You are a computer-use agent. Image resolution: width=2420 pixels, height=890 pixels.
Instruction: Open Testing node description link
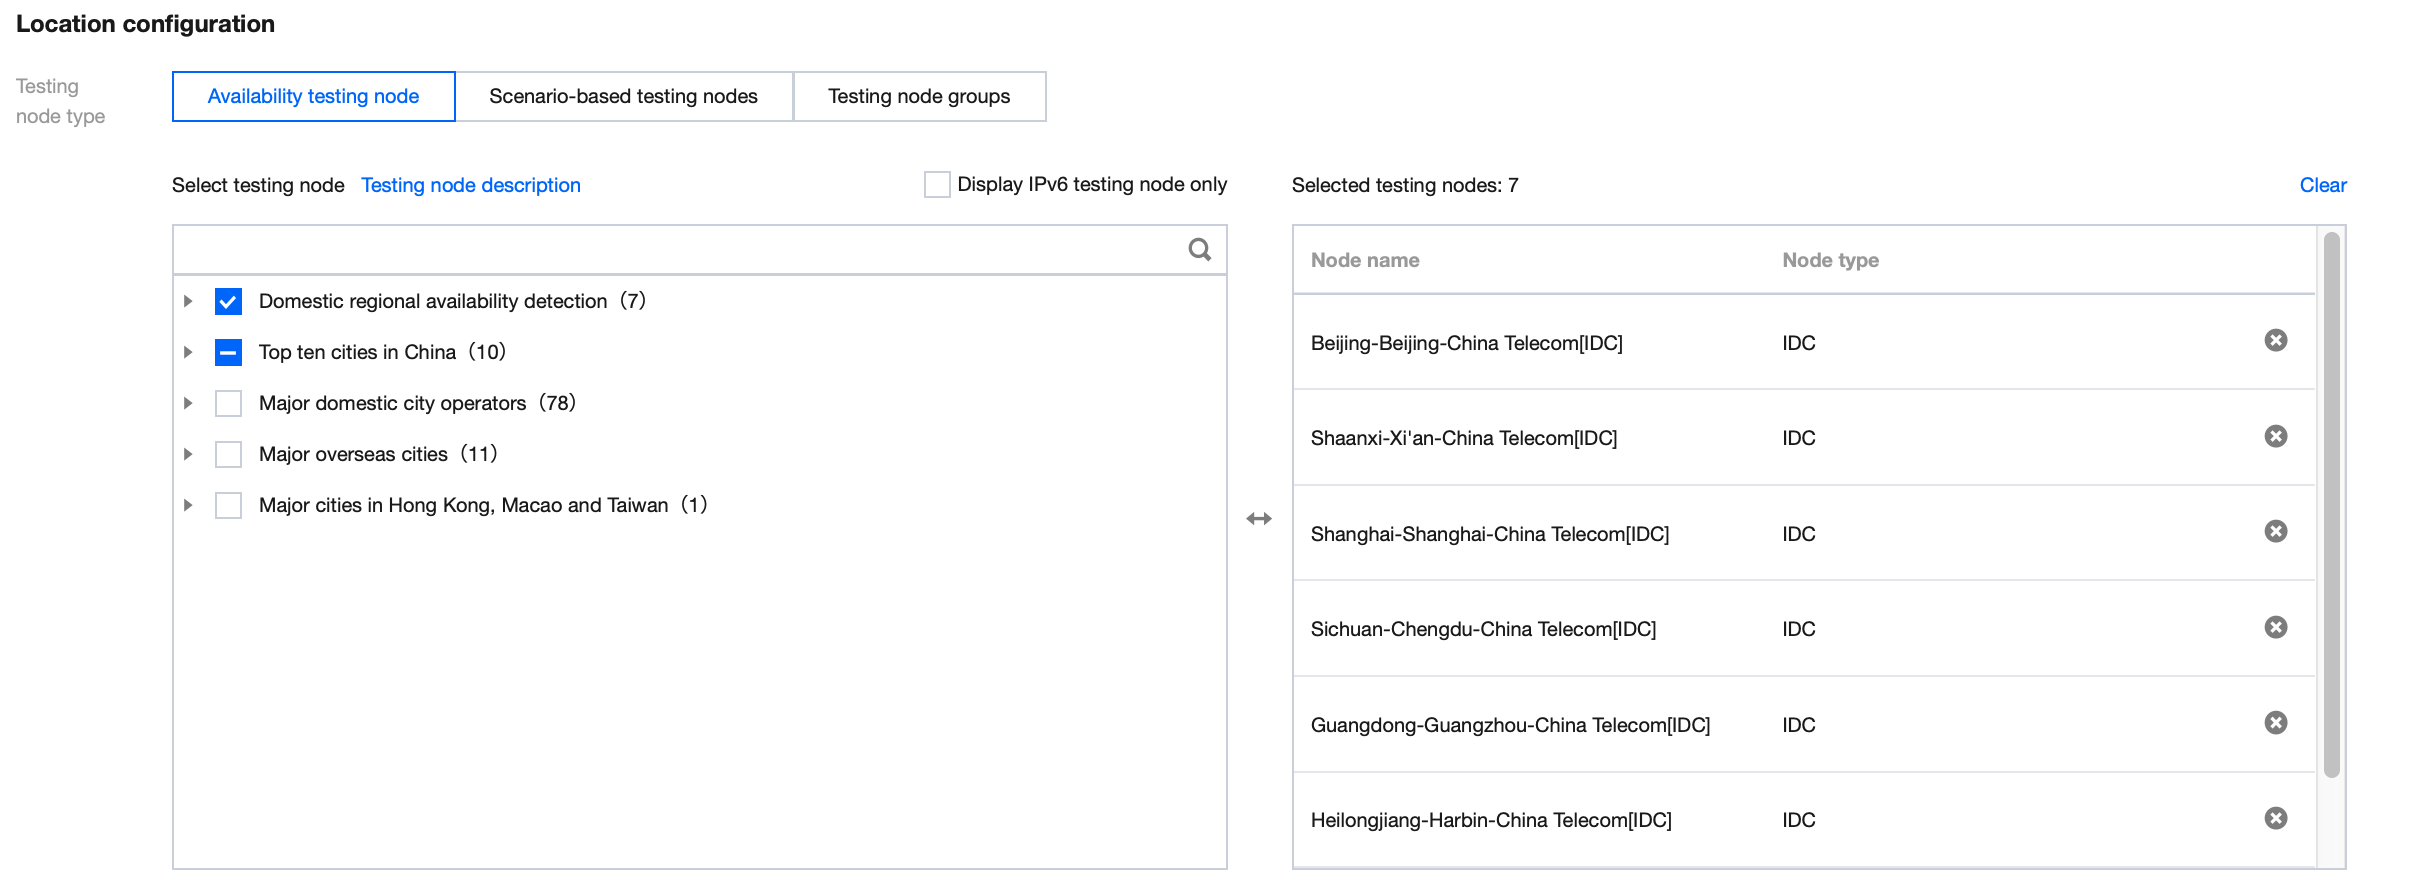pyautogui.click(x=470, y=185)
